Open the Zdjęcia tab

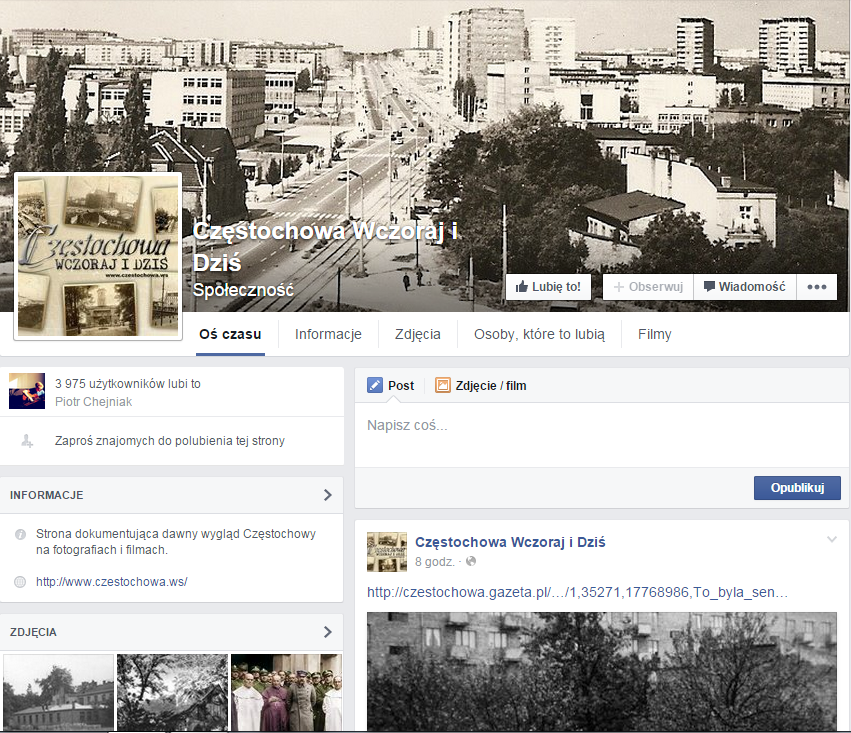click(x=418, y=335)
